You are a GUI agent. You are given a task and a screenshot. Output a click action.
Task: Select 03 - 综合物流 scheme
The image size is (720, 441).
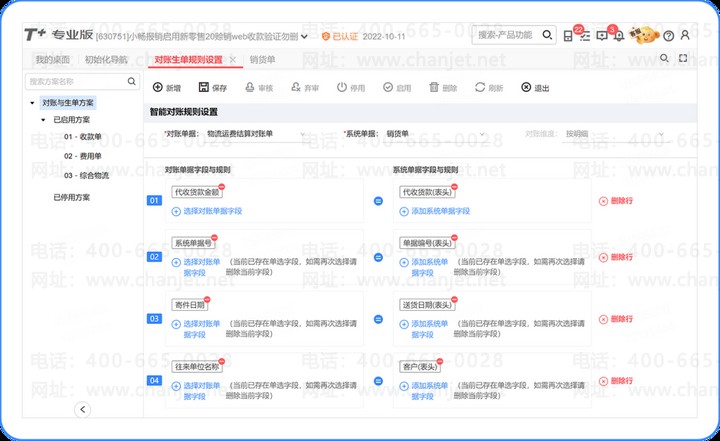tap(86, 175)
